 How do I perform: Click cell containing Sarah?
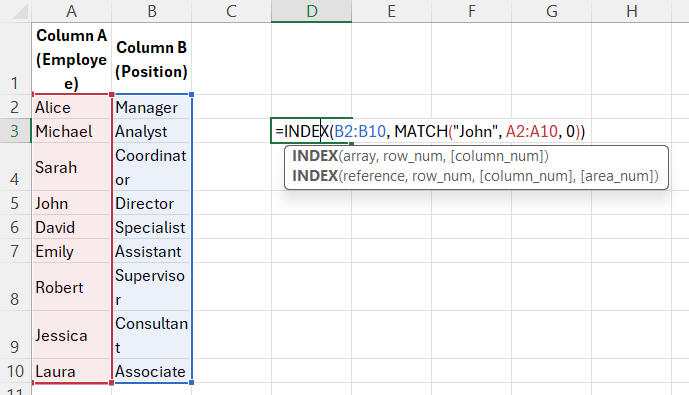click(x=72, y=167)
